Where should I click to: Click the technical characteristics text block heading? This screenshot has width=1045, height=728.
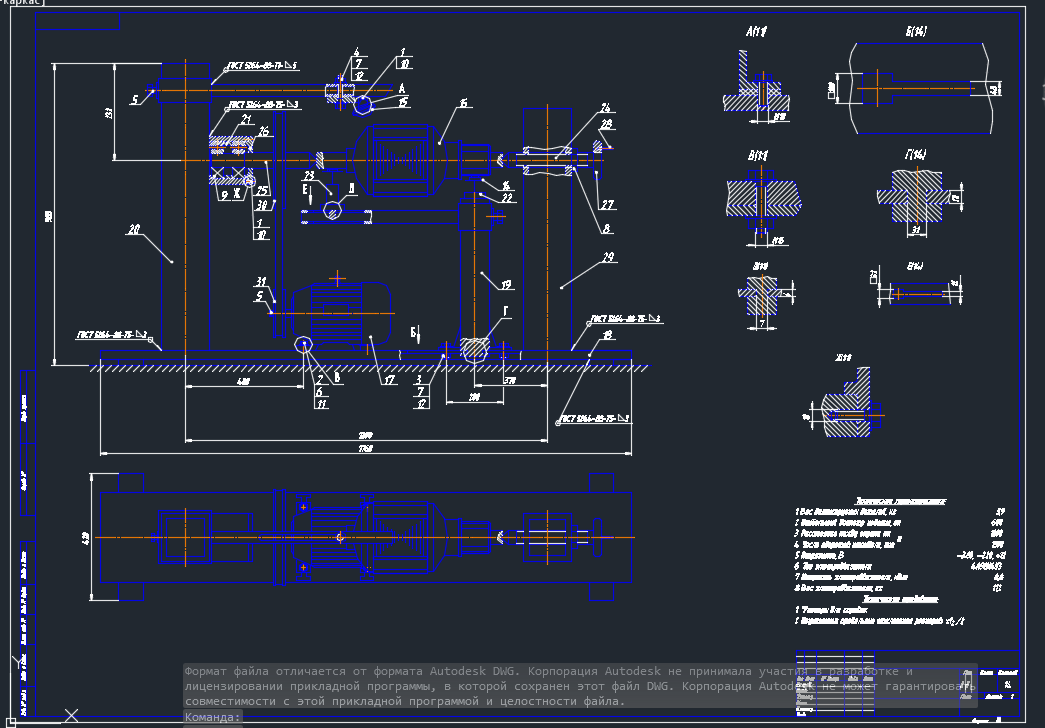click(x=900, y=500)
